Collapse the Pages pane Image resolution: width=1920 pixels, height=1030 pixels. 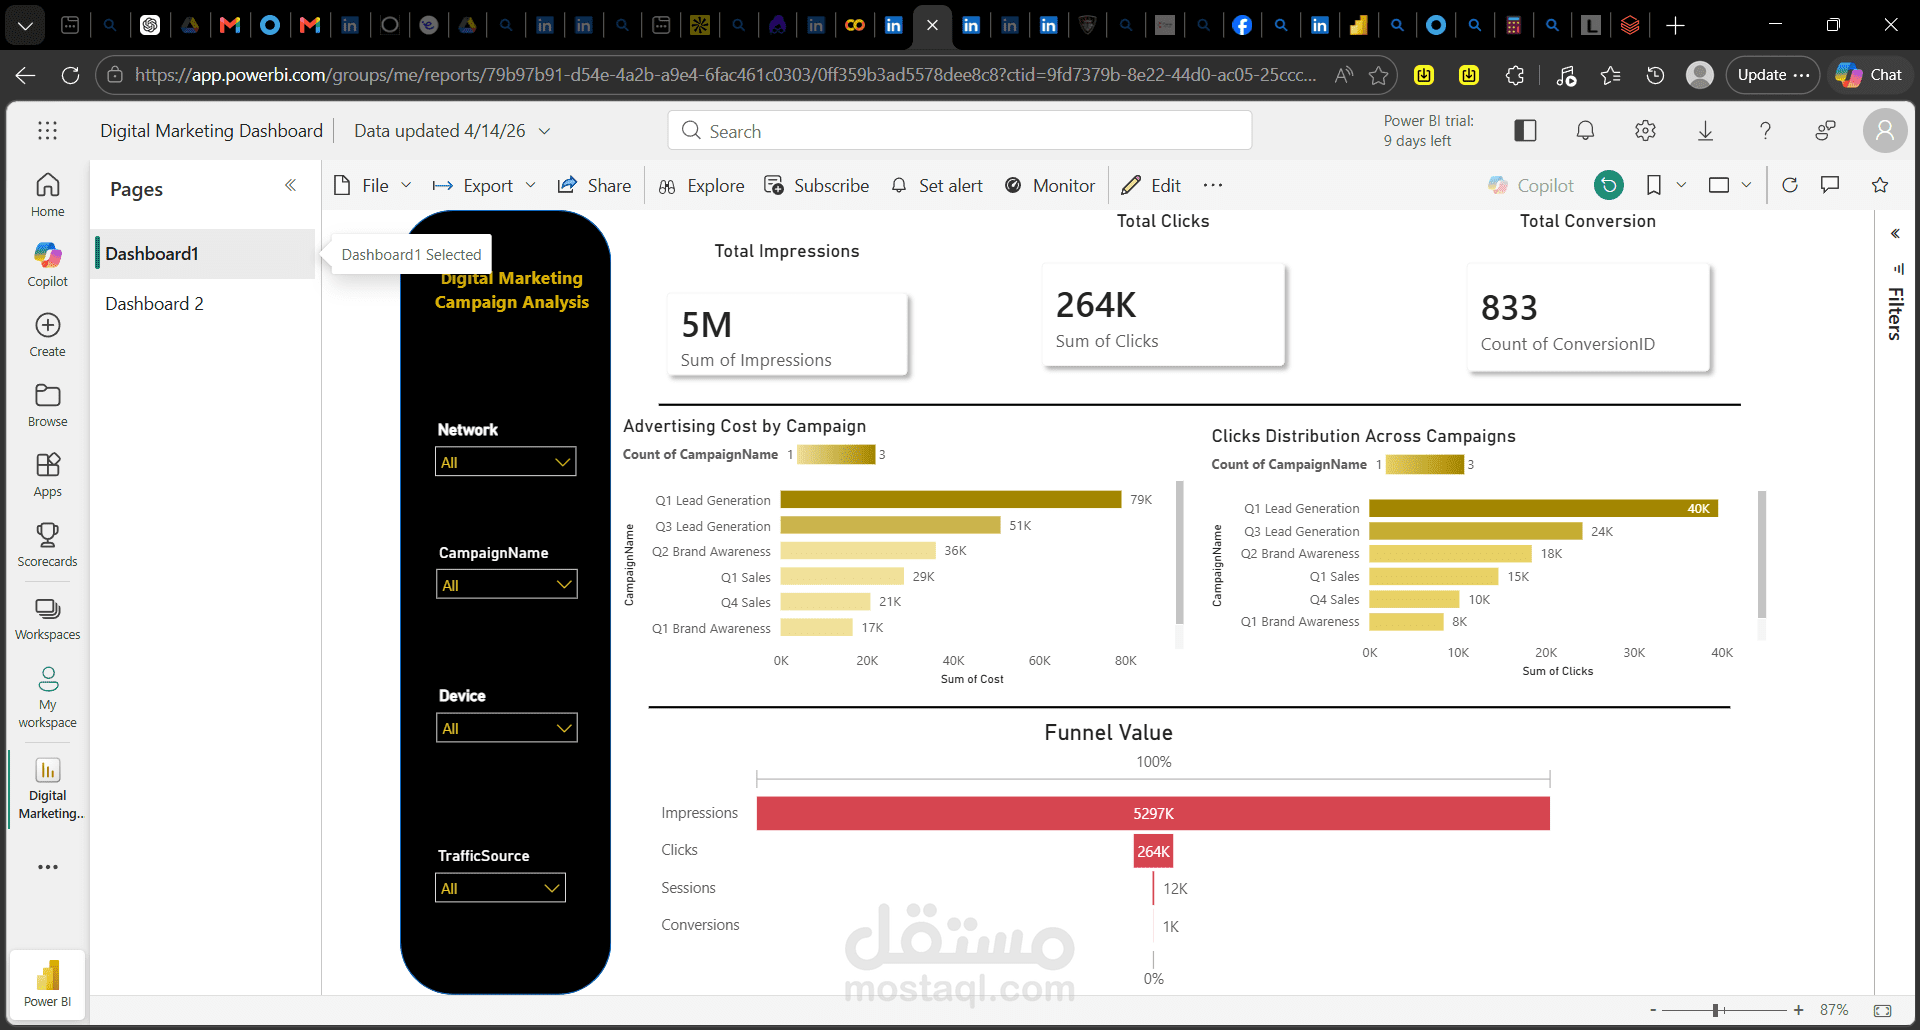291,185
